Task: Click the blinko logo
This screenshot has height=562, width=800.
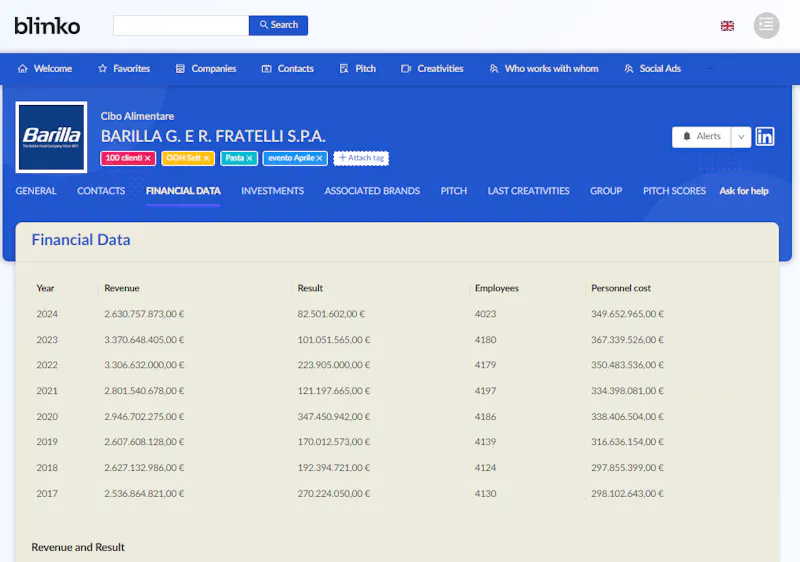Action: point(47,25)
